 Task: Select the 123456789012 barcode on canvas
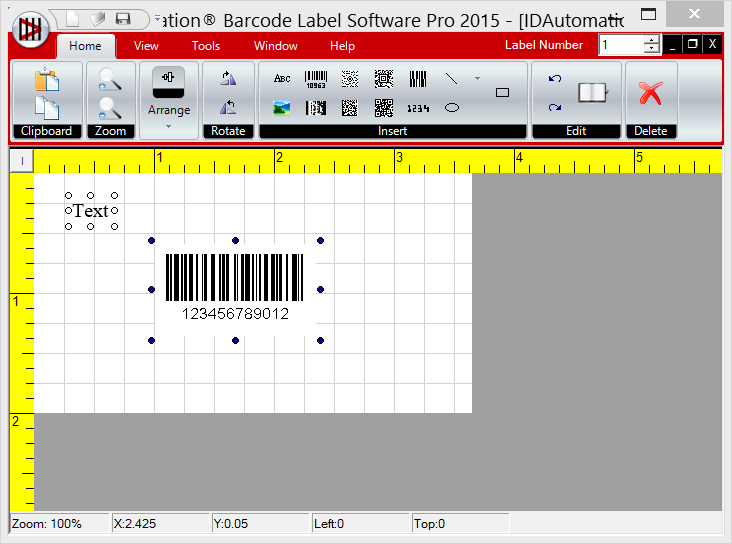point(235,290)
